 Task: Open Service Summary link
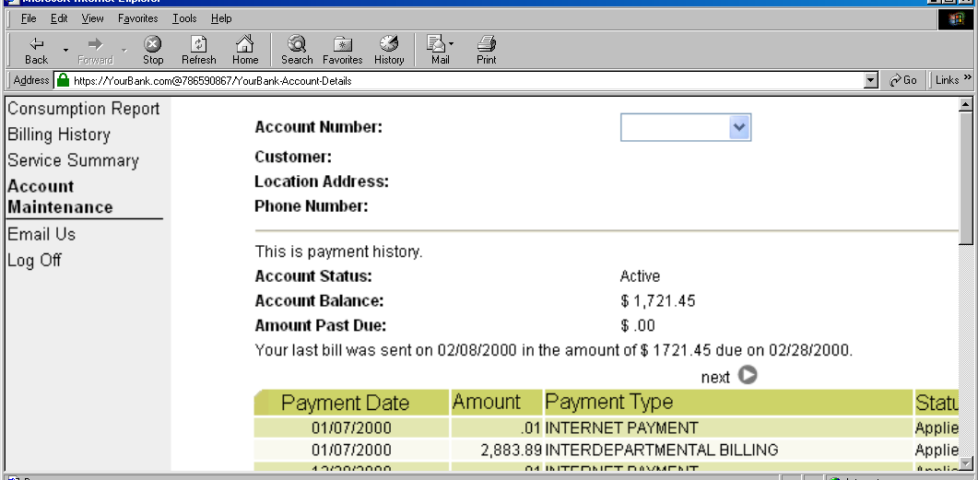pyautogui.click(x=73, y=160)
